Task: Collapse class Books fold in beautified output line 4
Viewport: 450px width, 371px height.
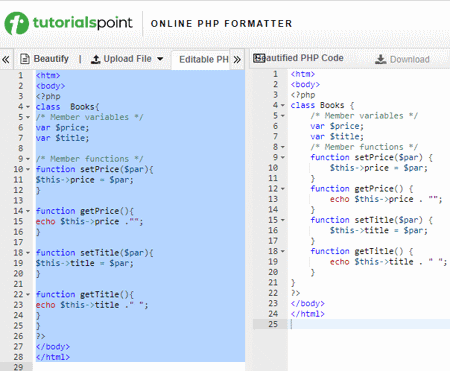Action: [283, 105]
